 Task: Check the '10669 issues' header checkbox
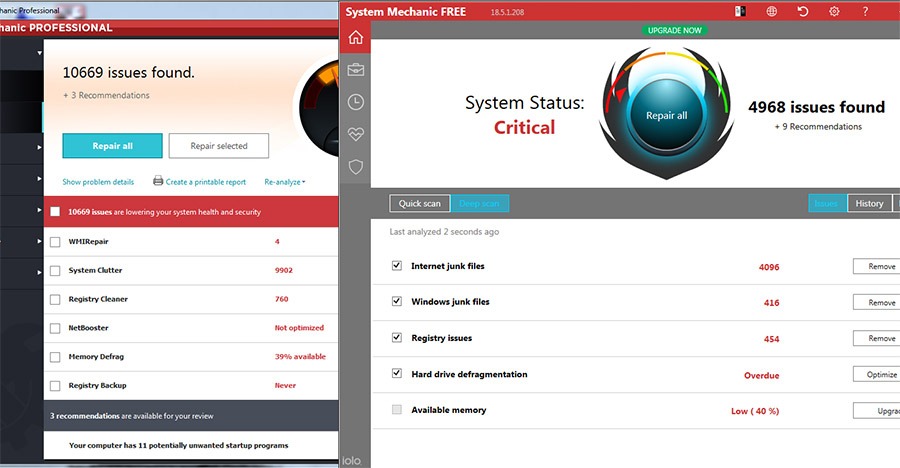click(x=55, y=211)
